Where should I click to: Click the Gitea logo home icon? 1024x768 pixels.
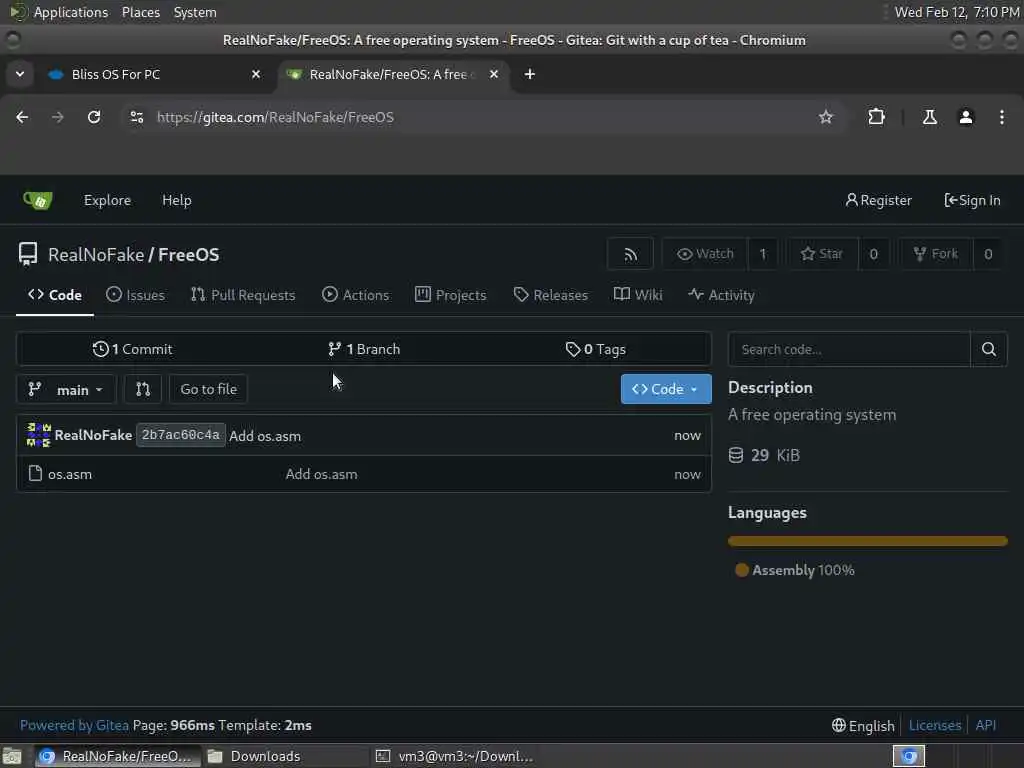(38, 200)
